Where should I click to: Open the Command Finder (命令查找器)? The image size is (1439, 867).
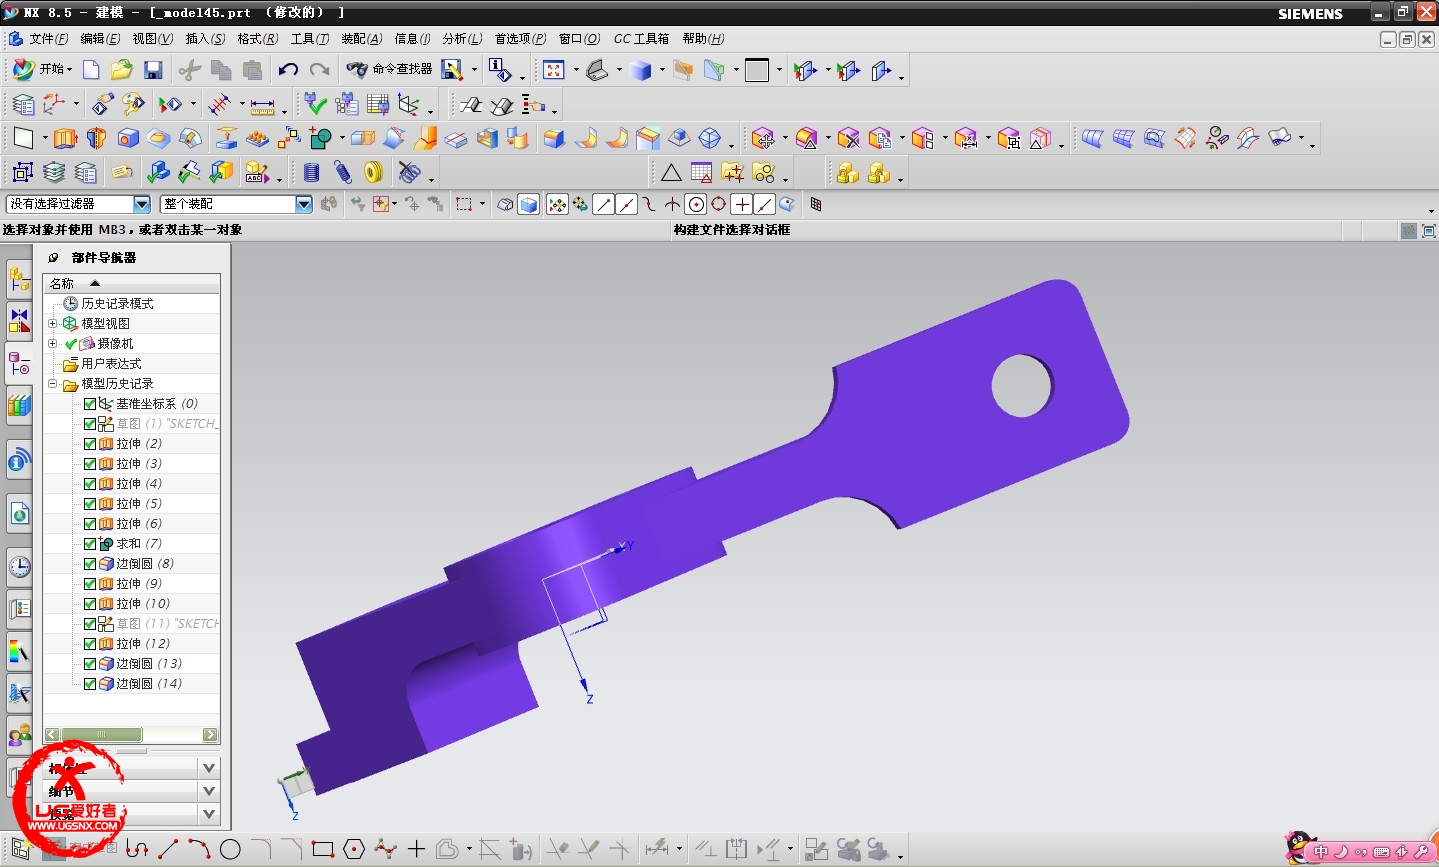click(390, 69)
